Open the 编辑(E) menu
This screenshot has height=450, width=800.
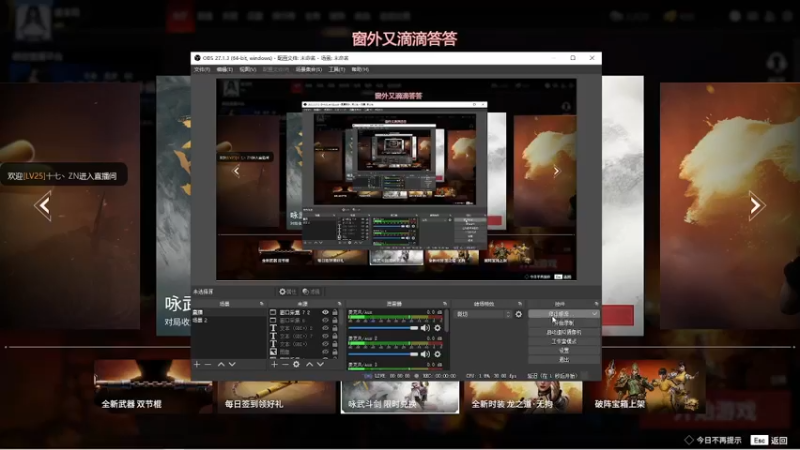click(224, 69)
